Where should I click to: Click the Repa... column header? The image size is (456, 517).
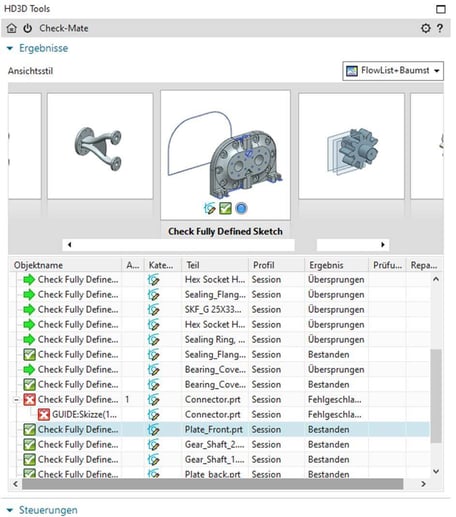tap(424, 265)
